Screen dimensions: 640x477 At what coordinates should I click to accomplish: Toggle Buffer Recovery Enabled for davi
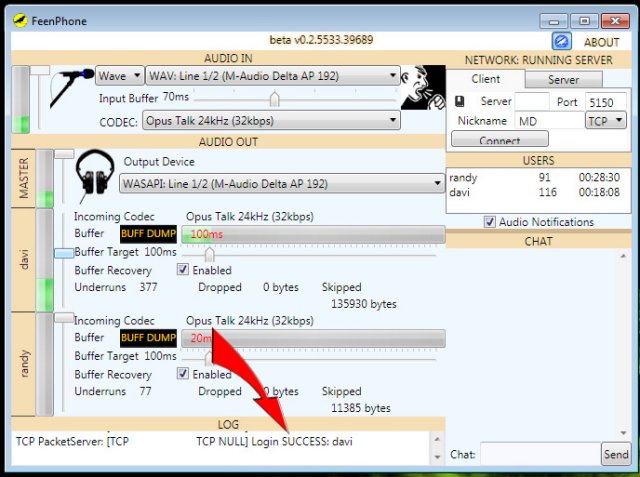pyautogui.click(x=182, y=269)
